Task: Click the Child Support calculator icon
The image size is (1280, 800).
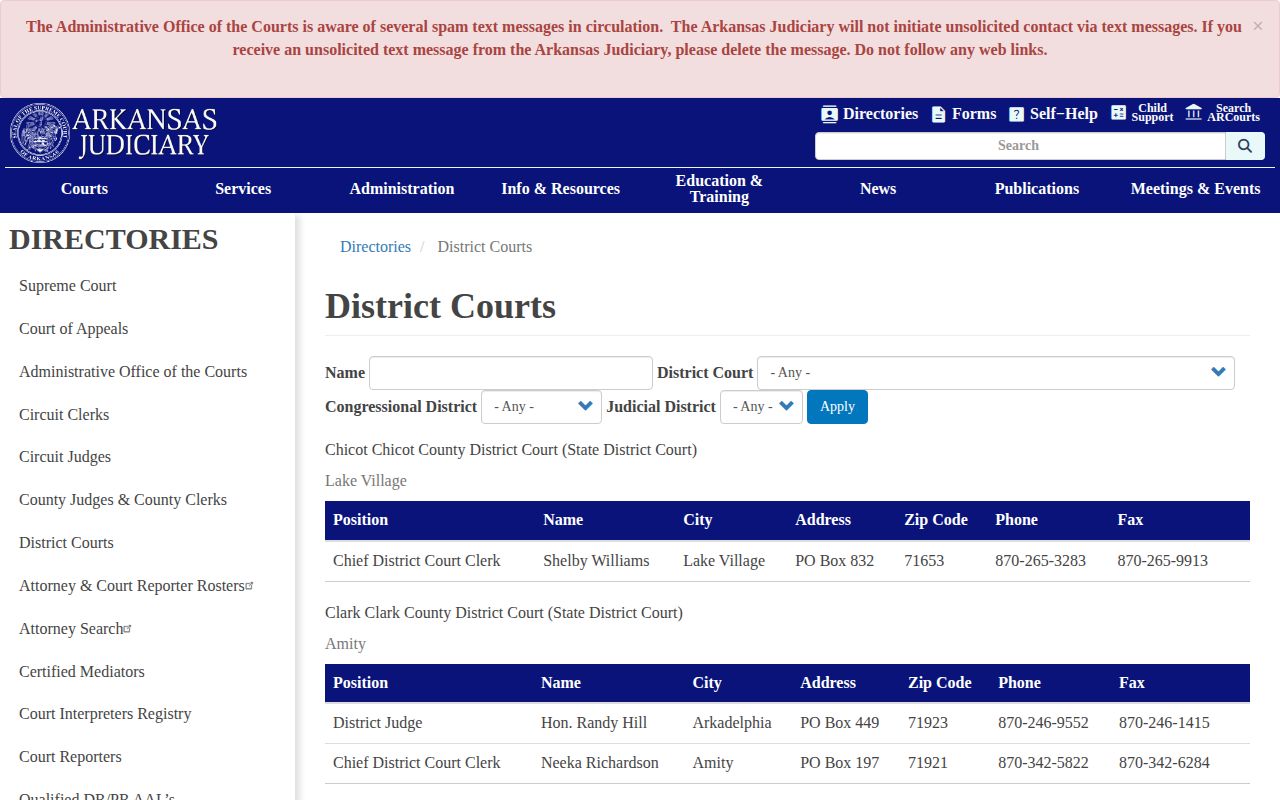Action: 1119,113
